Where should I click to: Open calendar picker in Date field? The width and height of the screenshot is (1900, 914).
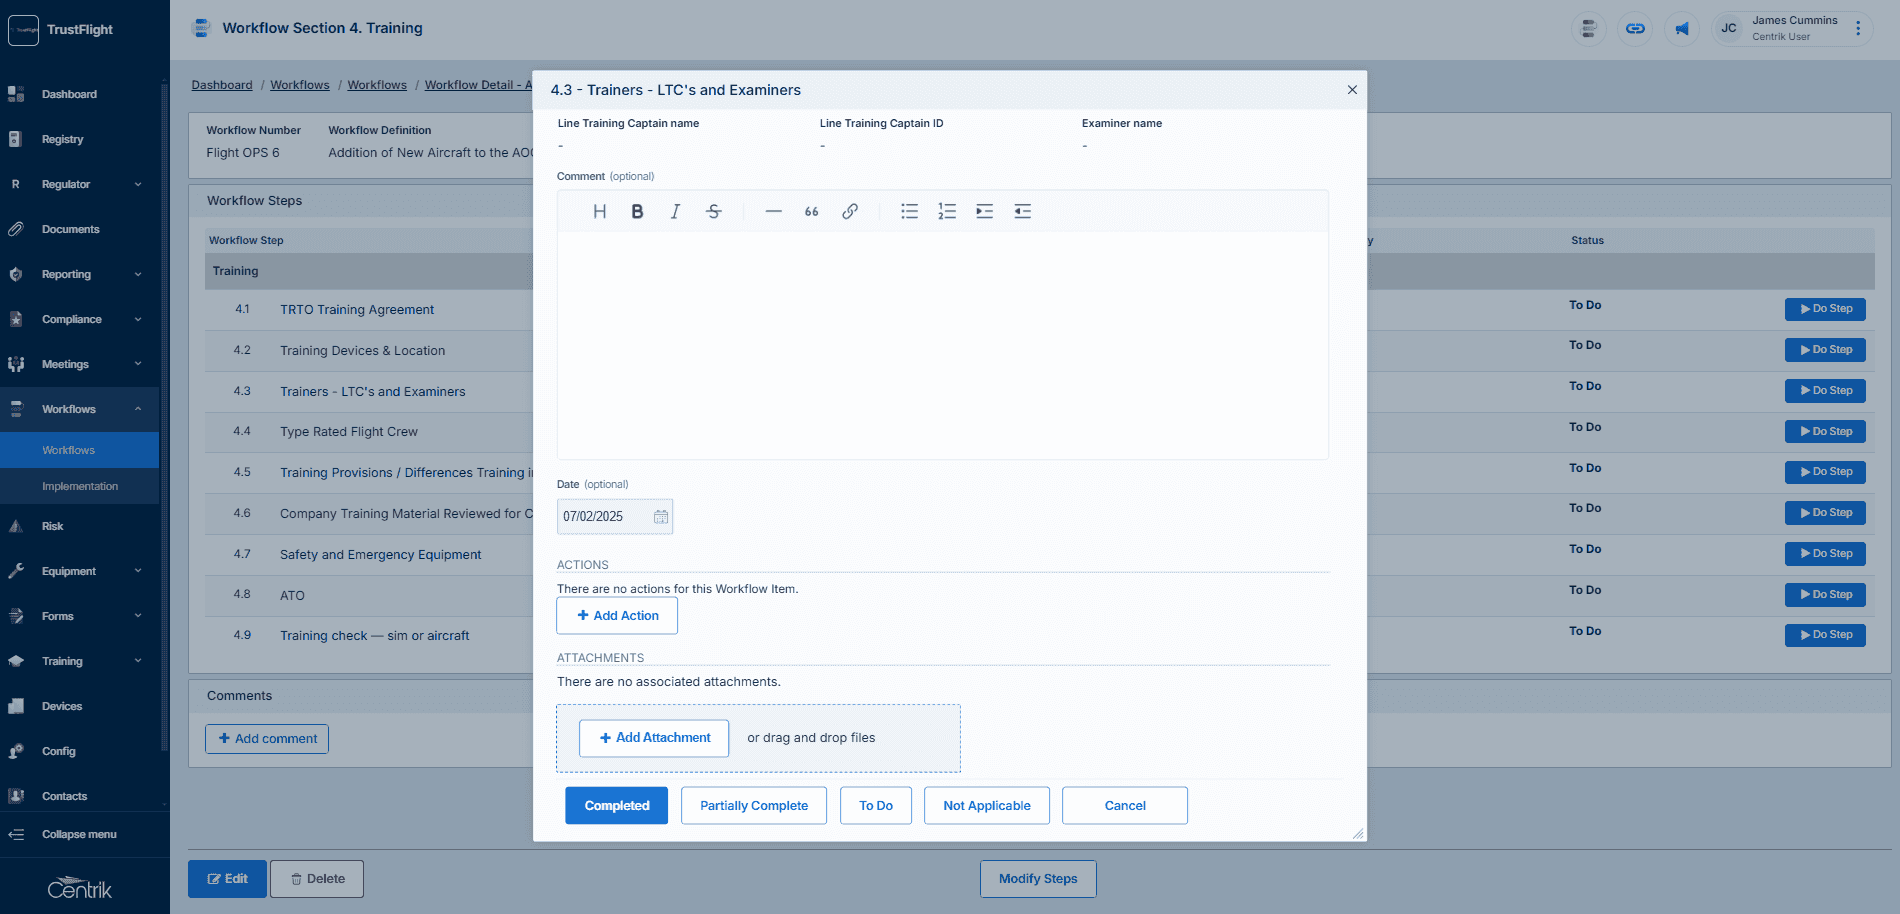click(661, 517)
